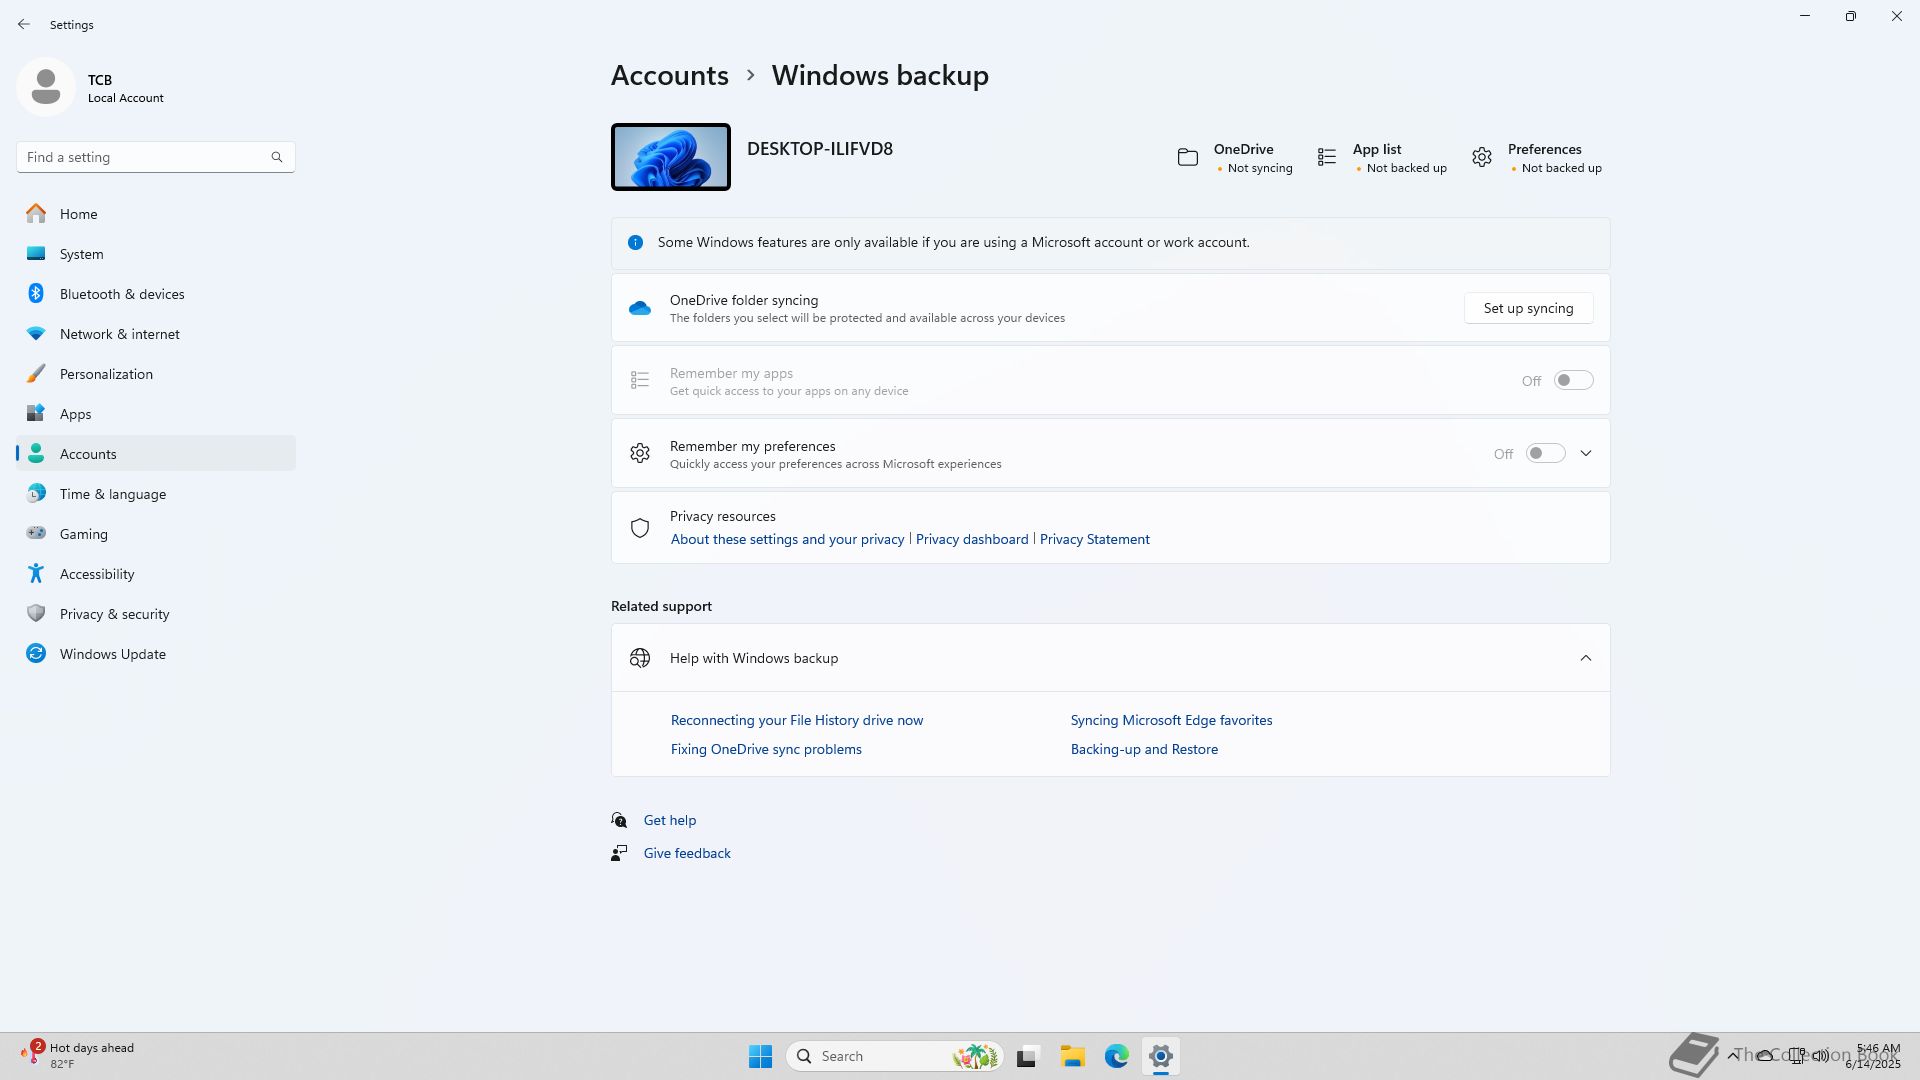Image resolution: width=1920 pixels, height=1080 pixels.
Task: Select Personalization in the sidebar
Action: 106,374
